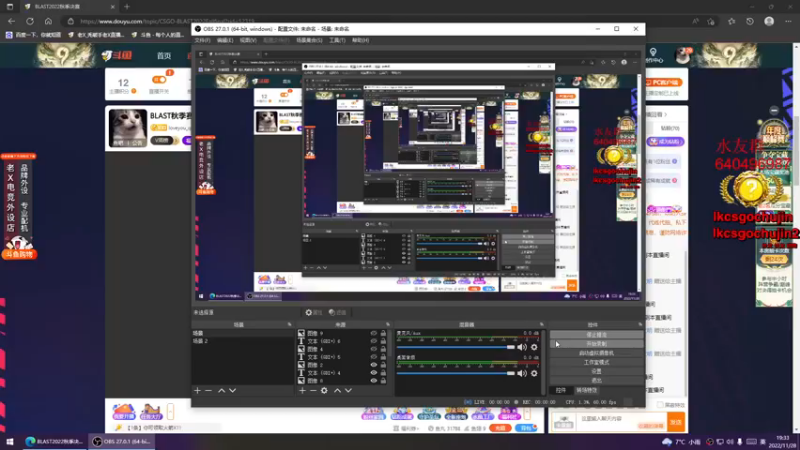Image resolution: width=800 pixels, height=450 pixels.
Task: Toggle lock on 图像 6 source
Action: pos(383,381)
